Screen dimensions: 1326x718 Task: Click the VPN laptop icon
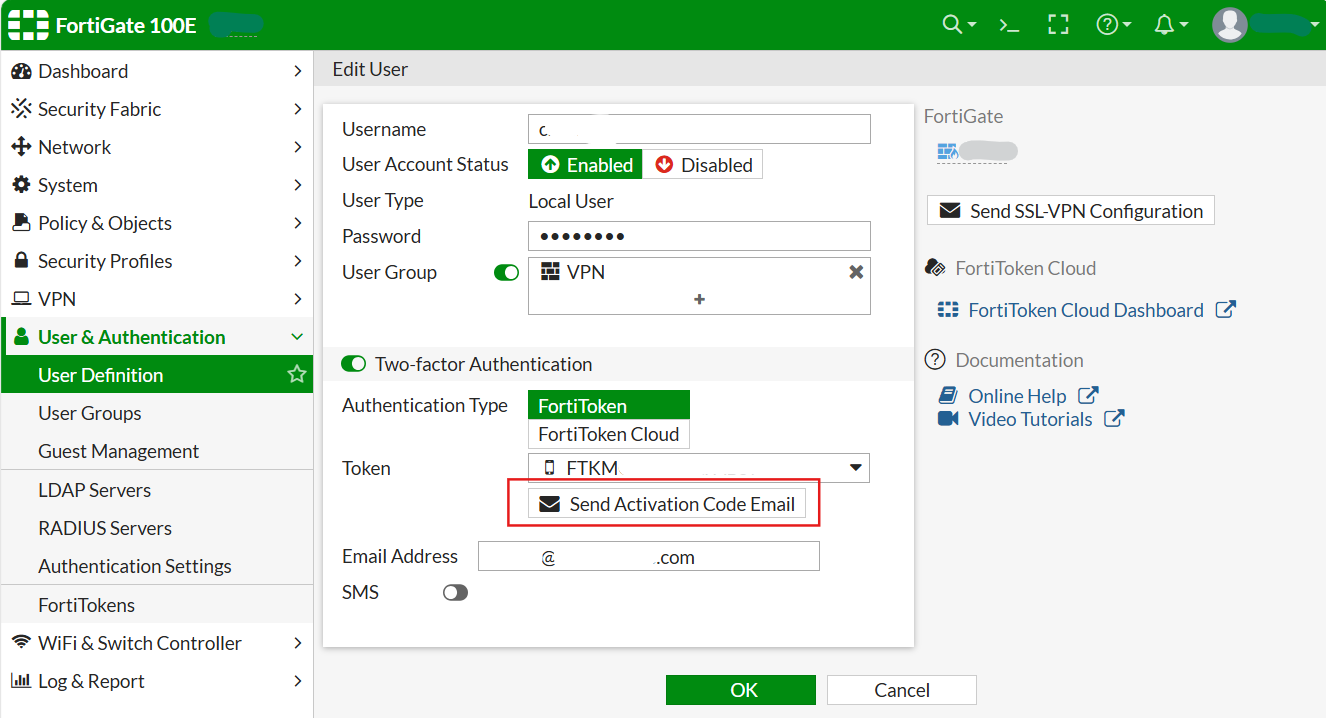21,299
